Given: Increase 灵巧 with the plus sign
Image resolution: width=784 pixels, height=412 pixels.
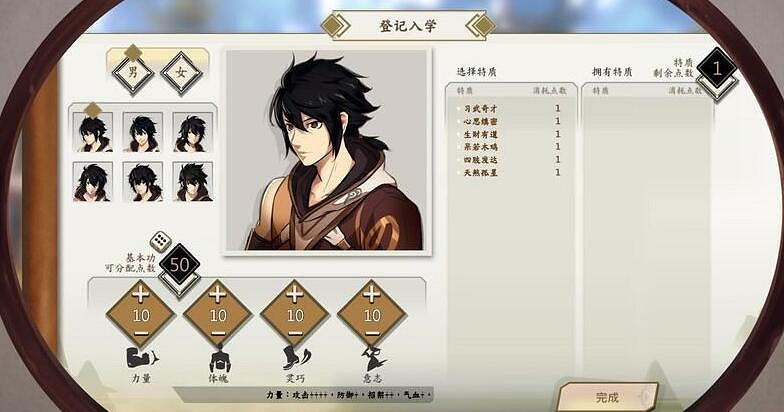Looking at the screenshot, I should pos(295,294).
